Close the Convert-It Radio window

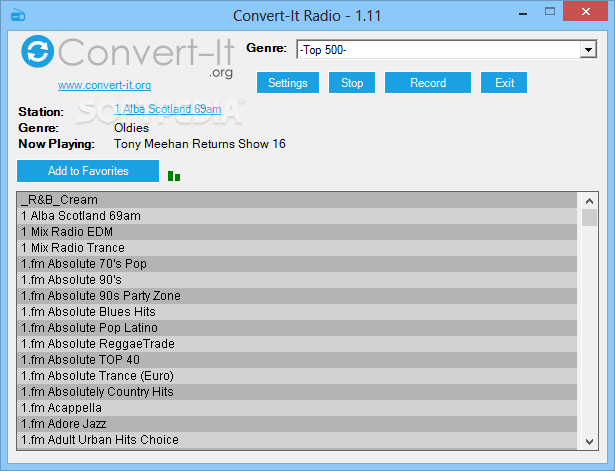(x=586, y=11)
